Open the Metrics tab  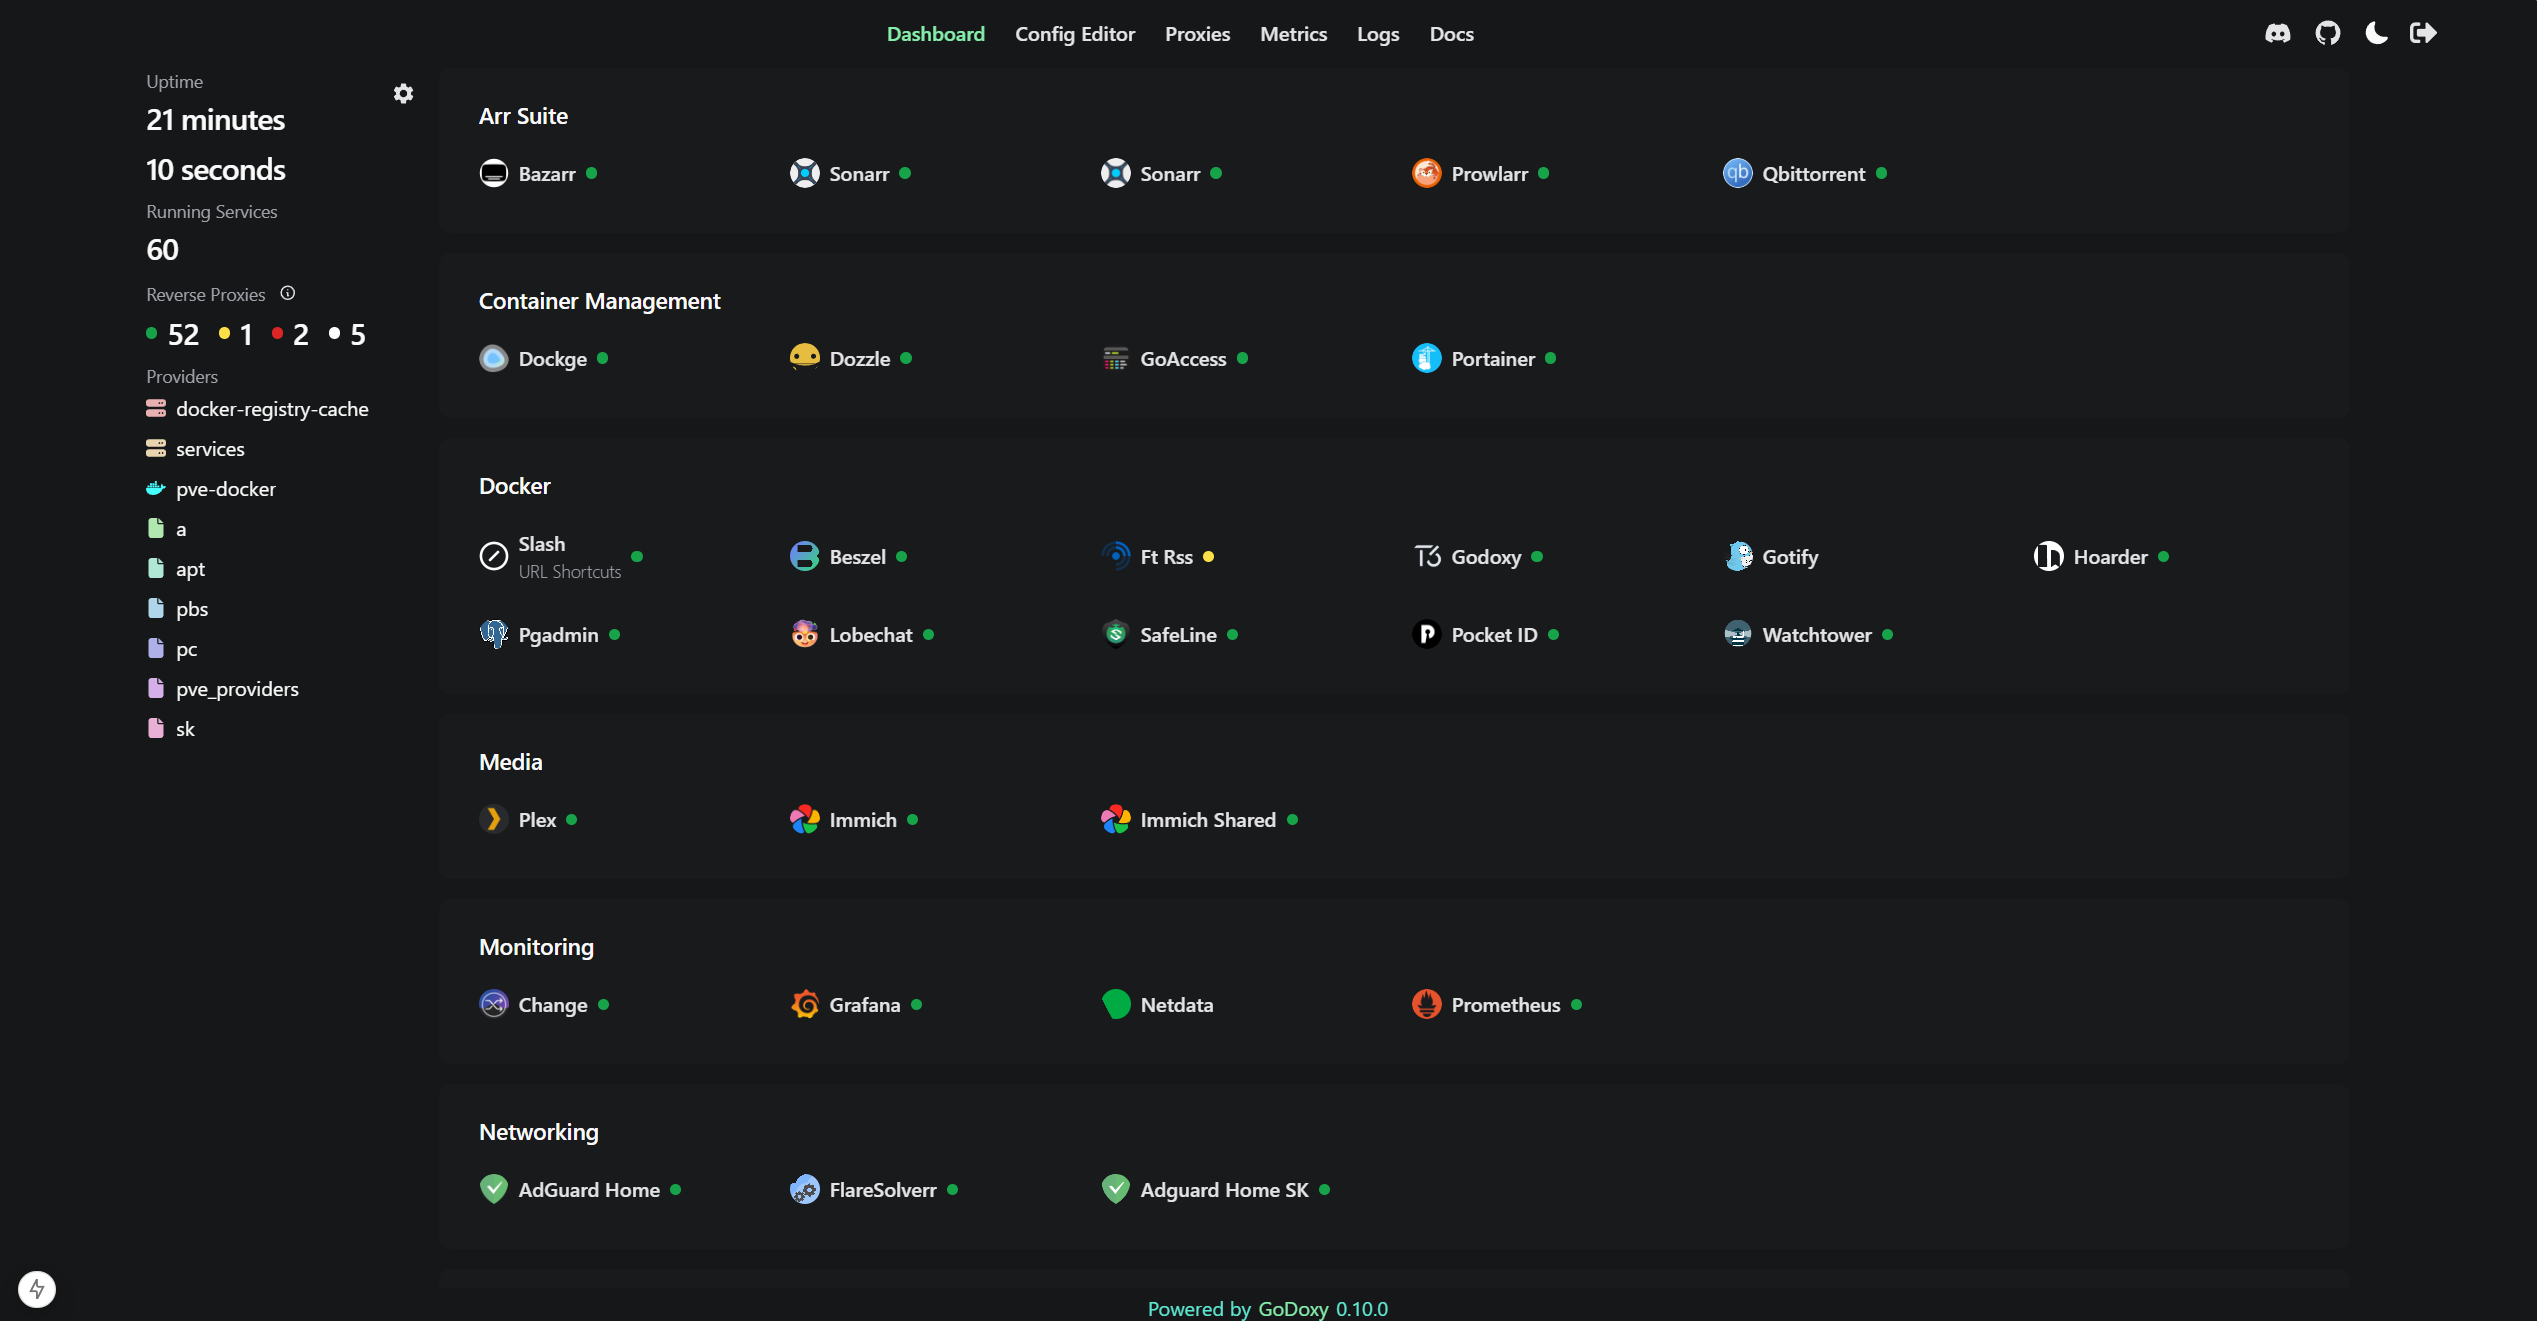coord(1293,34)
